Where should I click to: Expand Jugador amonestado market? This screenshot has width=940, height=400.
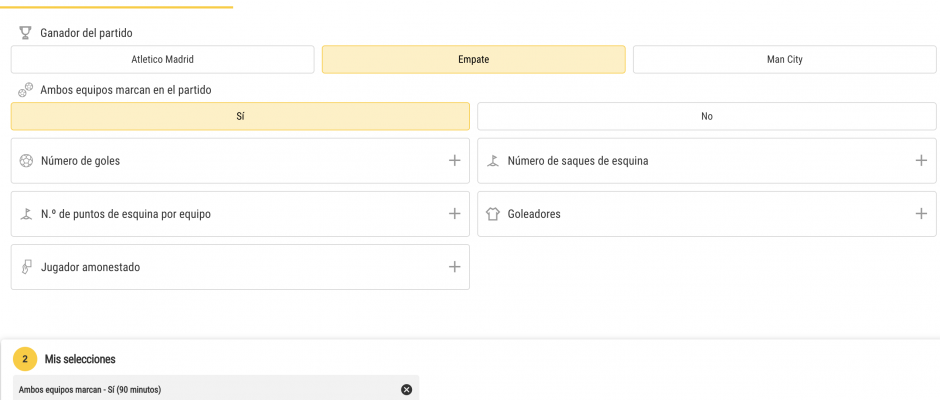click(454, 267)
